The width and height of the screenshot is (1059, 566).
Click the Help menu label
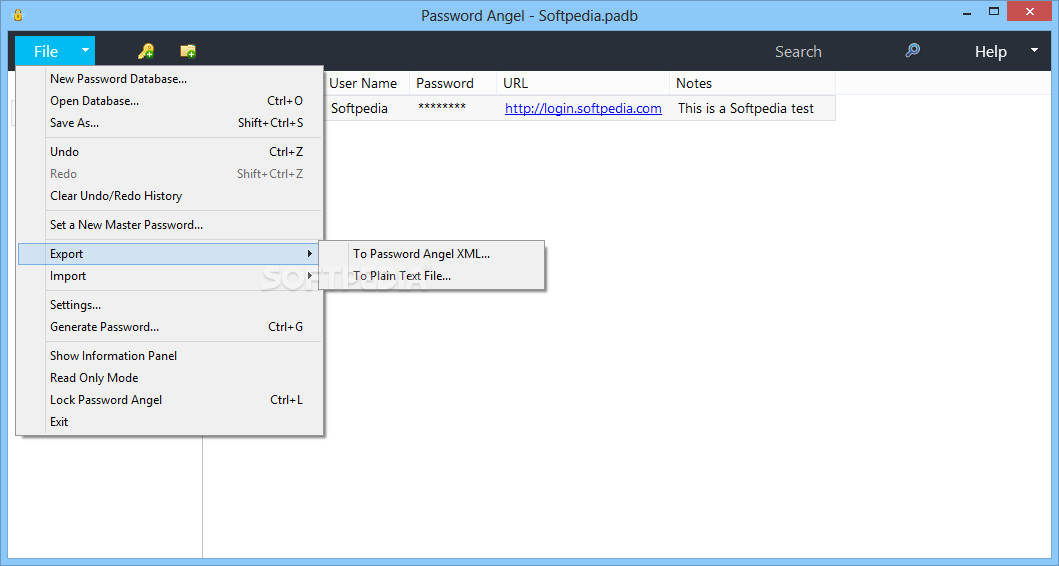(990, 51)
